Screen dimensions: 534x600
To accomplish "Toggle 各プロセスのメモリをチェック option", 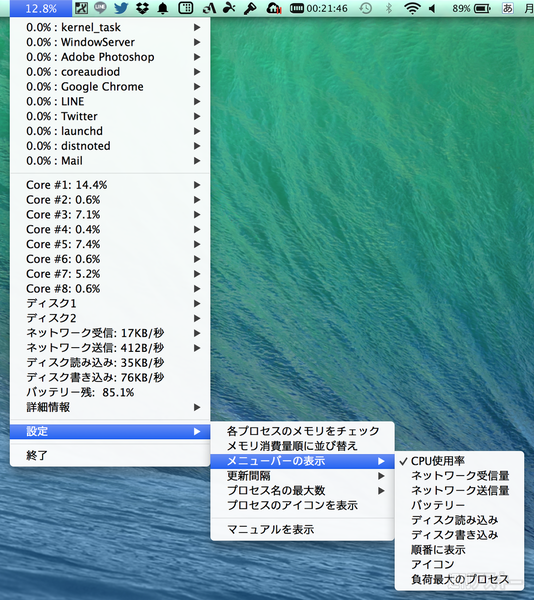I will tap(302, 431).
